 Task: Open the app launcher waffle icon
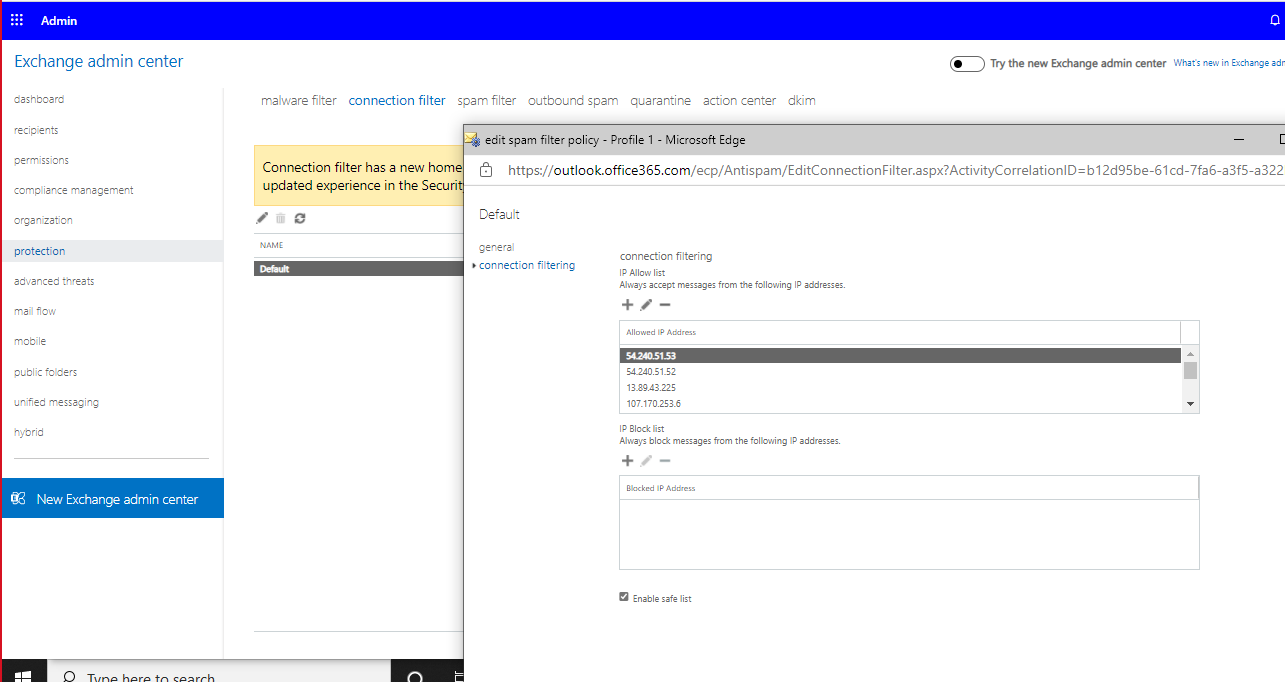tap(17, 20)
